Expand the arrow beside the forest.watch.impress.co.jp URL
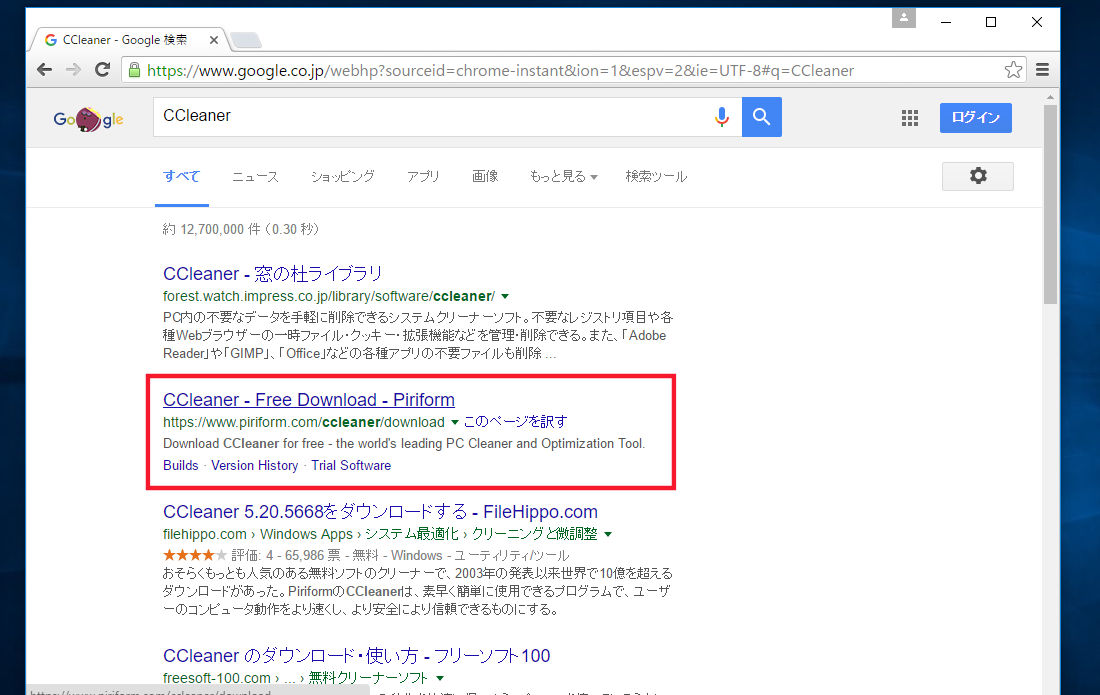Viewport: 1100px width, 695px height. (x=505, y=297)
